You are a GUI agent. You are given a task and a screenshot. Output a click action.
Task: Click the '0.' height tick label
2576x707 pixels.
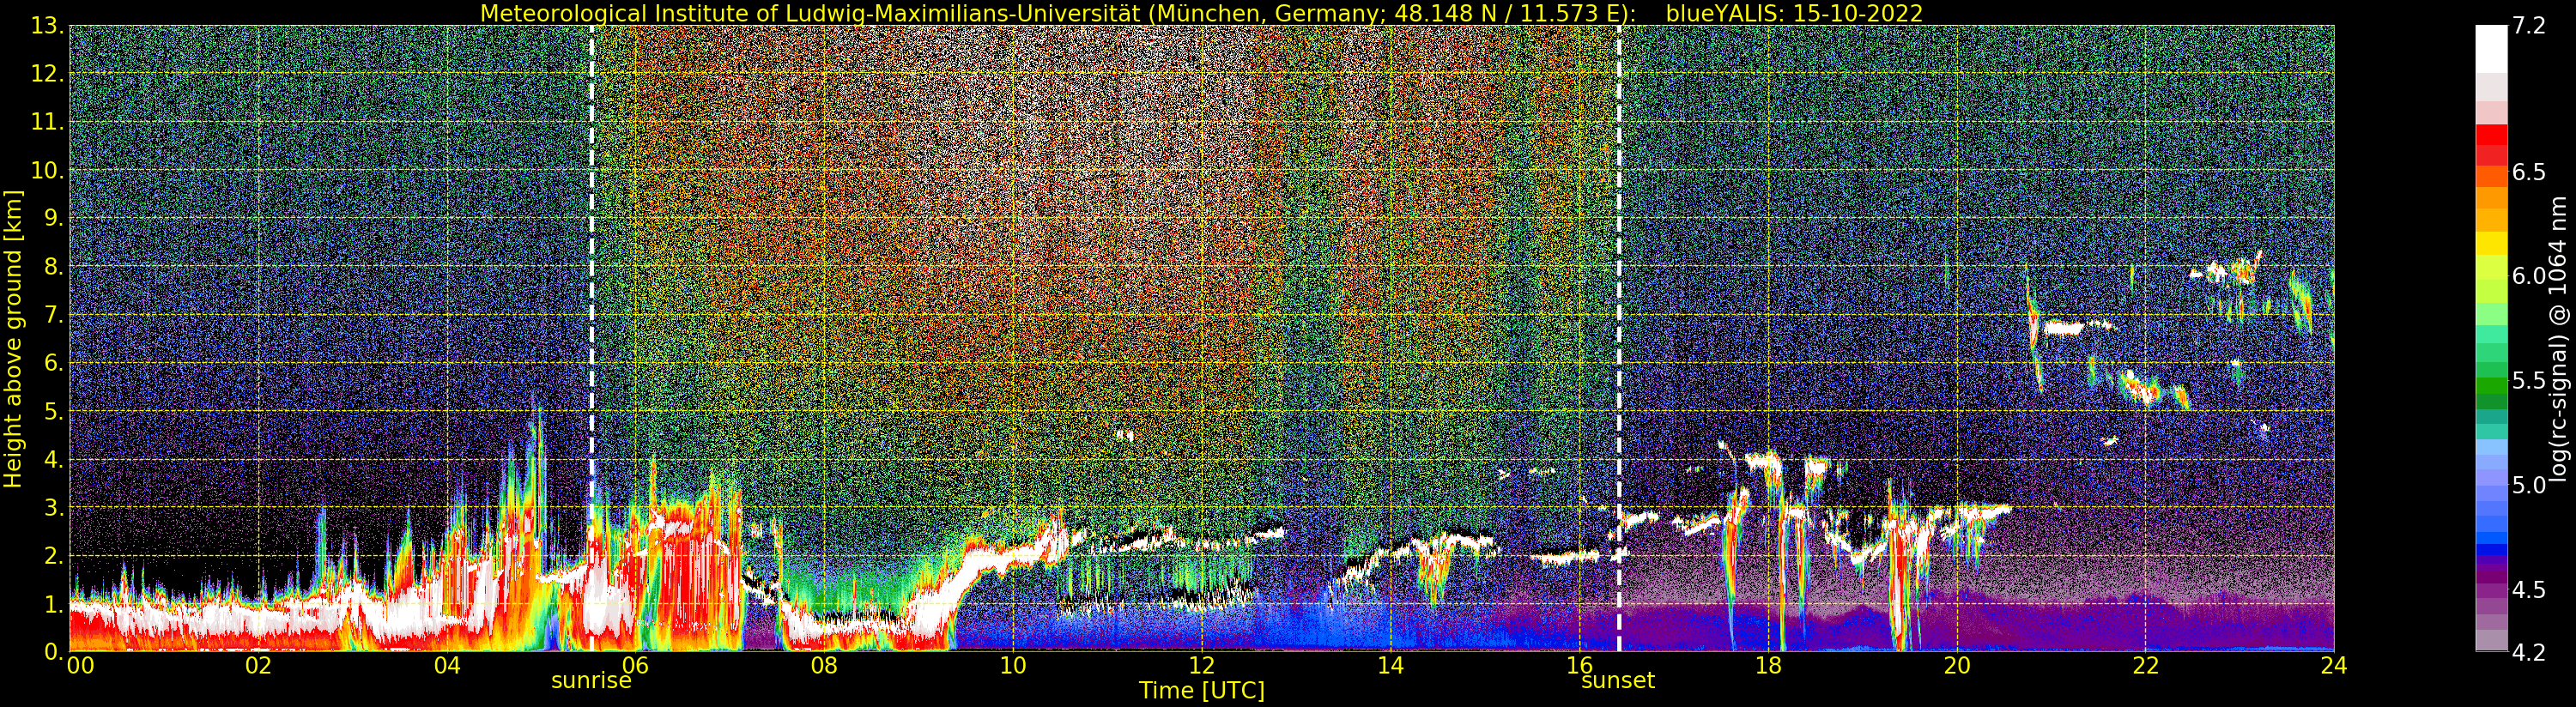click(53, 651)
